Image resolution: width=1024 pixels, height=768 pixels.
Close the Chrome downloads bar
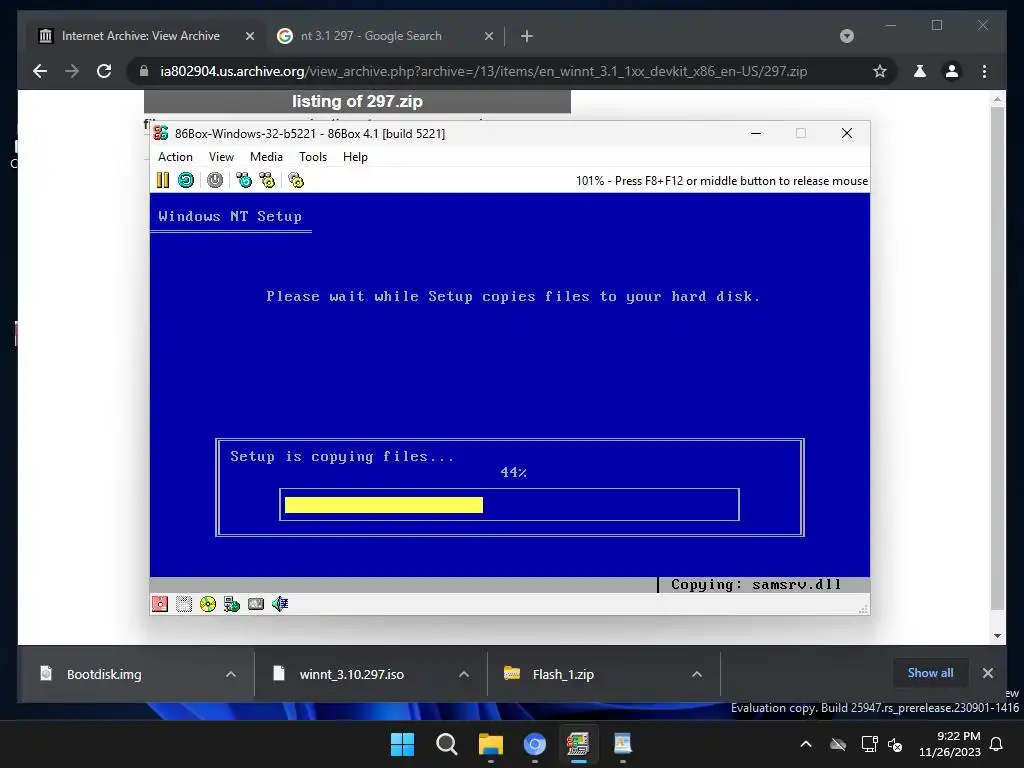987,673
